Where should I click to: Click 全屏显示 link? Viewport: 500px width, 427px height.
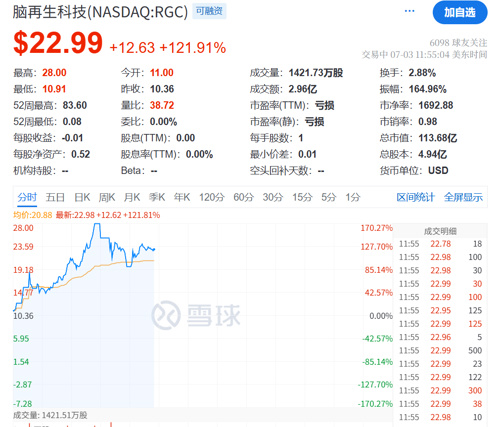pyautogui.click(x=463, y=197)
